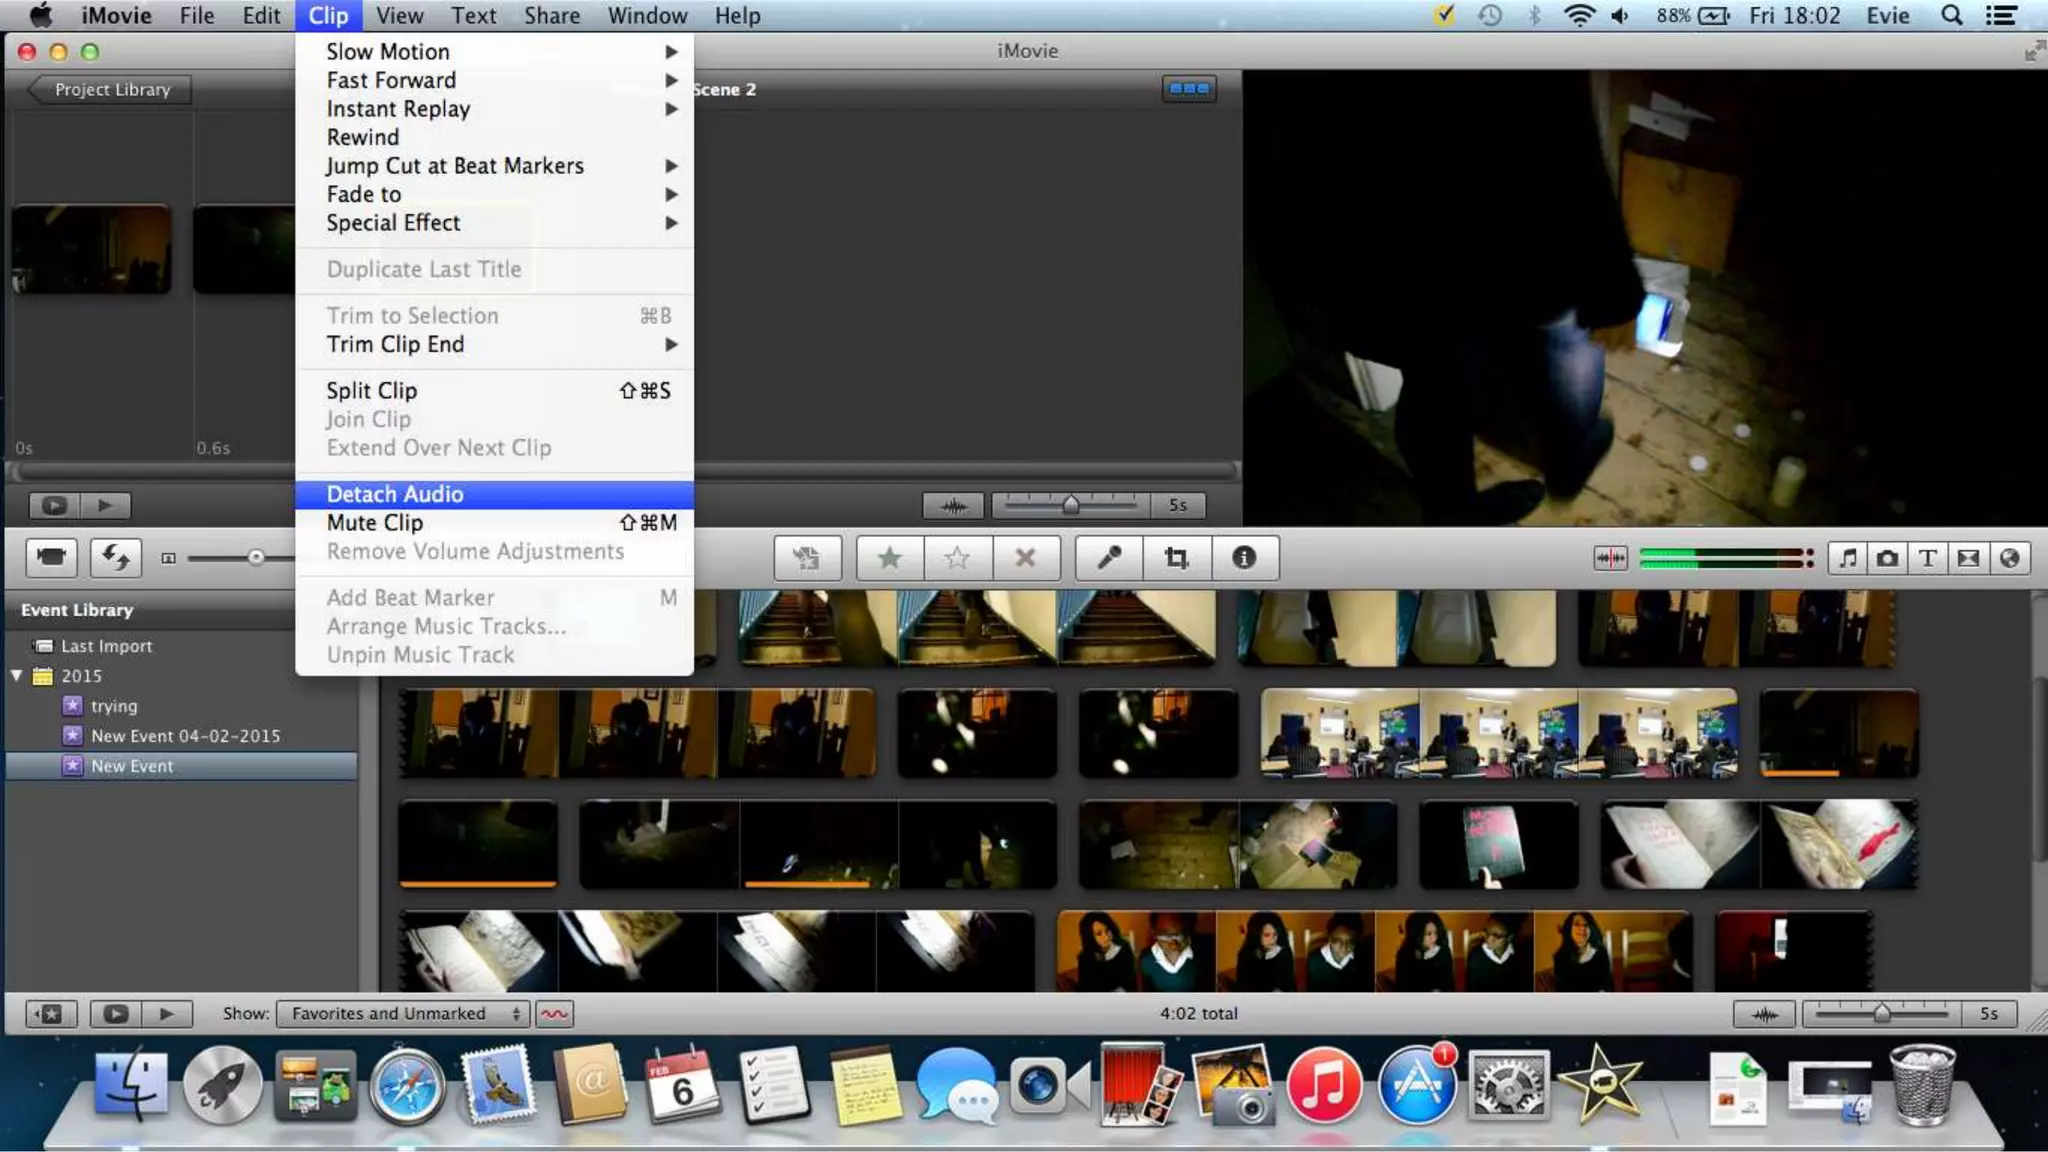The image size is (2048, 1152).
Task: Open Photo Booth from the Dock
Action: click(1140, 1086)
